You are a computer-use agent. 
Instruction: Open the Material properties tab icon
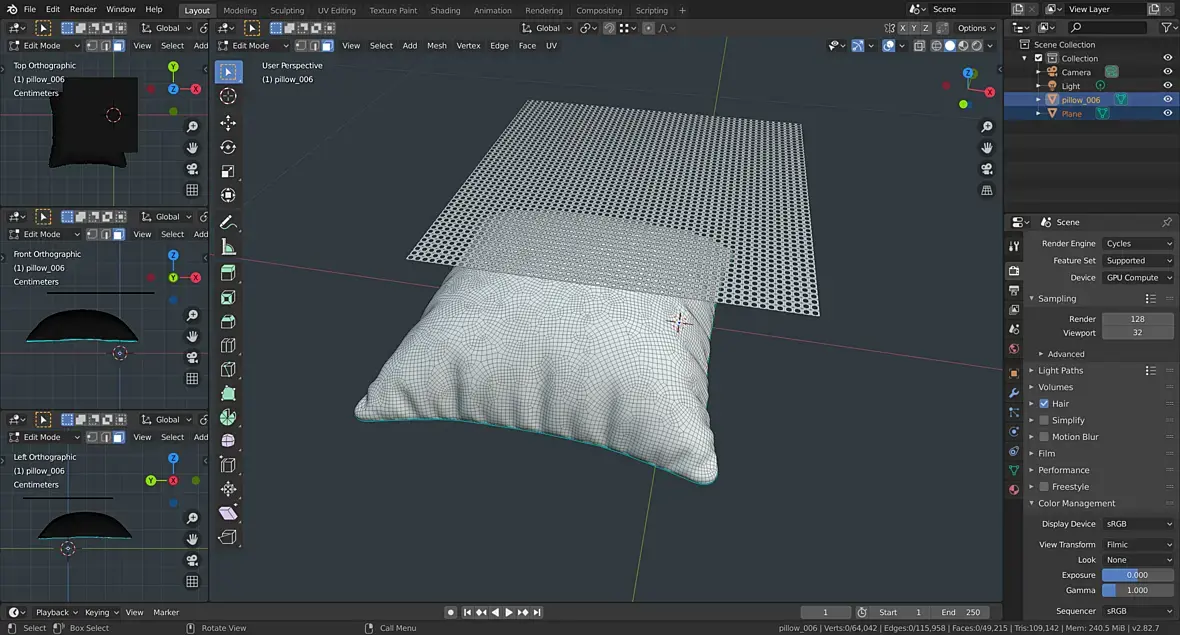click(x=1014, y=489)
